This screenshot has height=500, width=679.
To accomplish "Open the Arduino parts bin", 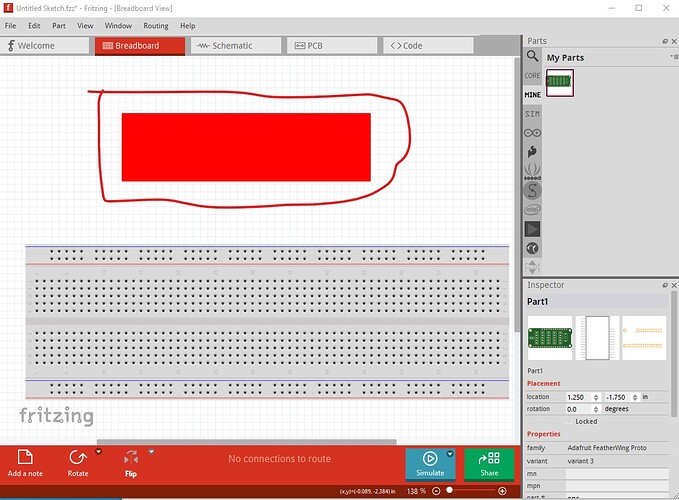I will coord(532,133).
